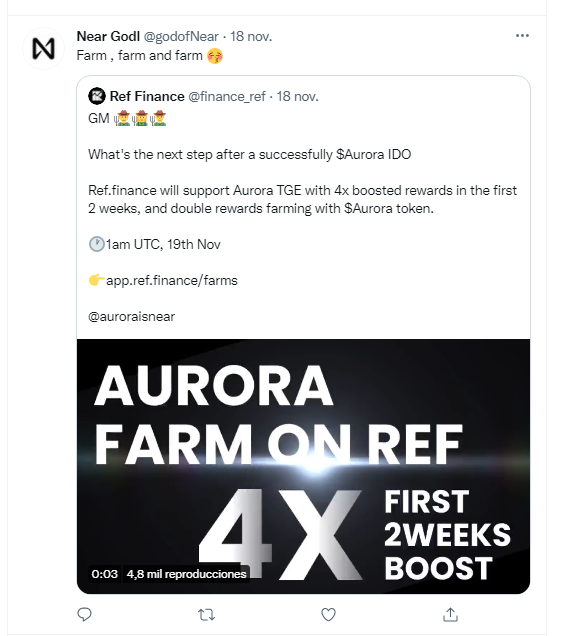Open the Ref Finance account name
Viewport: 572px width, 636px height.
point(147,97)
